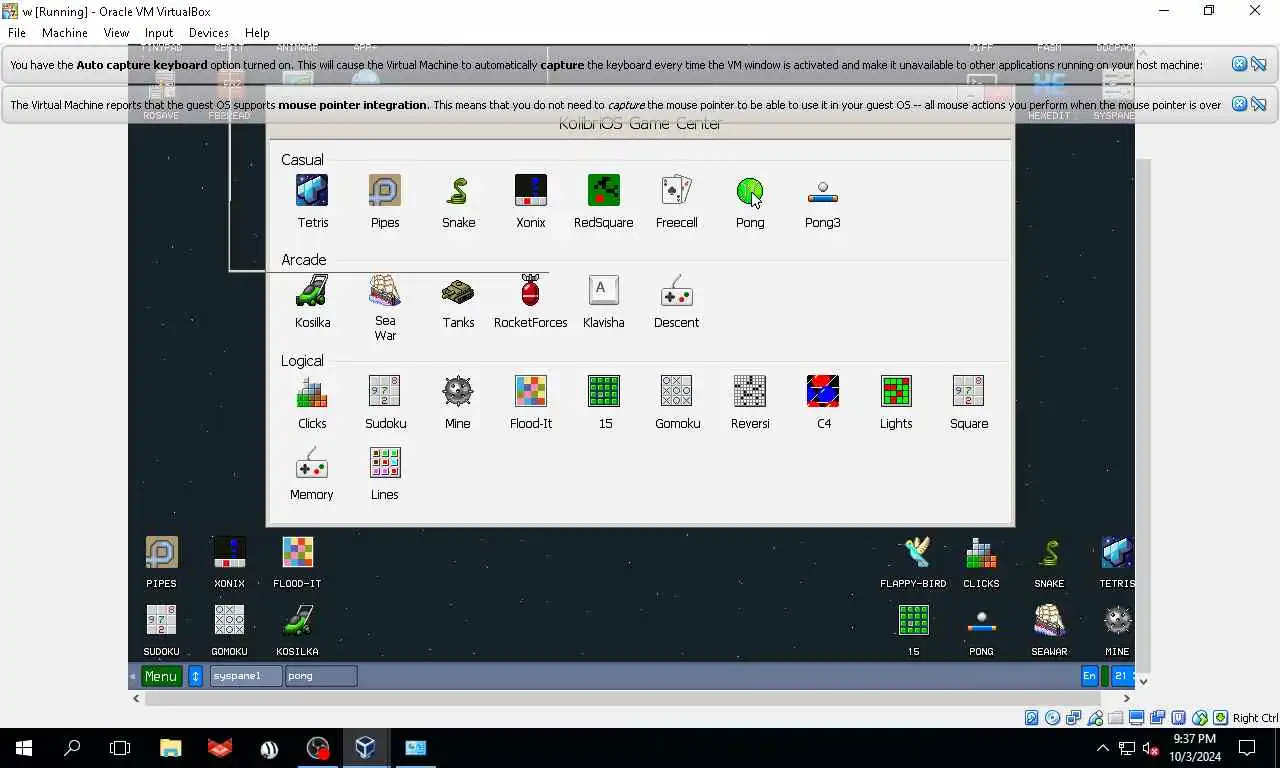The height and width of the screenshot is (768, 1280).
Task: Open the VirtualBox File menu
Action: point(17,33)
